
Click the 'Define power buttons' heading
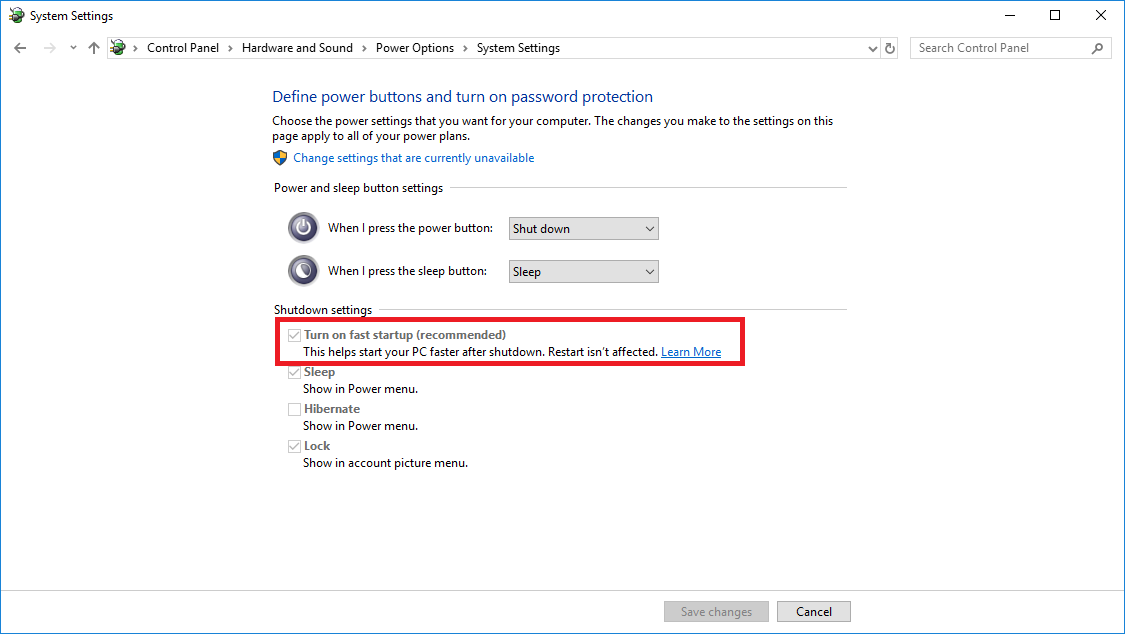[462, 97]
